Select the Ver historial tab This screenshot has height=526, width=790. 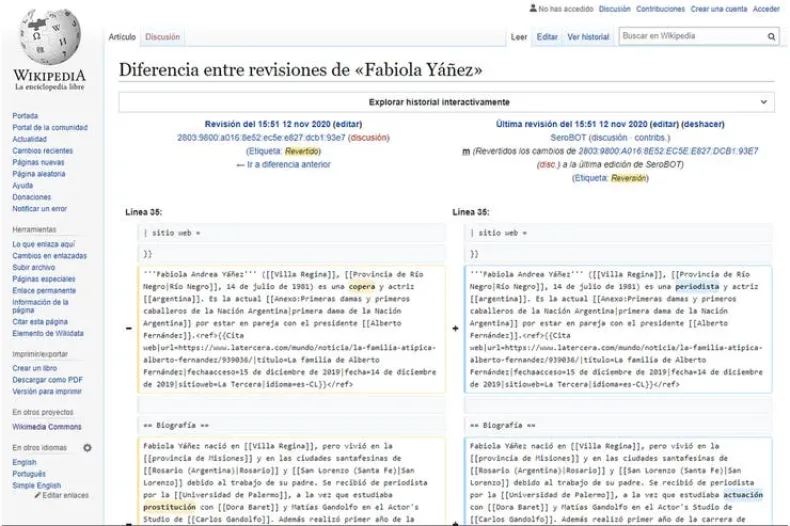coord(588,37)
